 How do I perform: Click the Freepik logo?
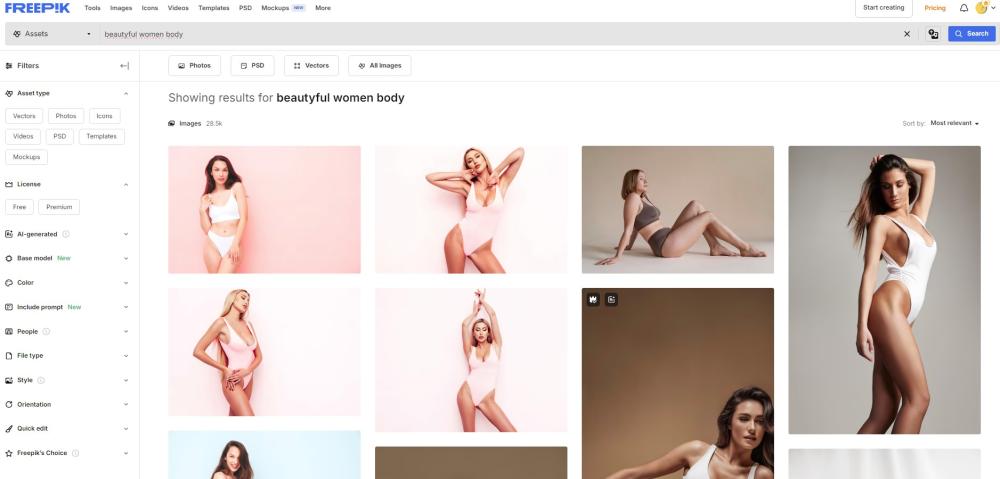[37, 8]
